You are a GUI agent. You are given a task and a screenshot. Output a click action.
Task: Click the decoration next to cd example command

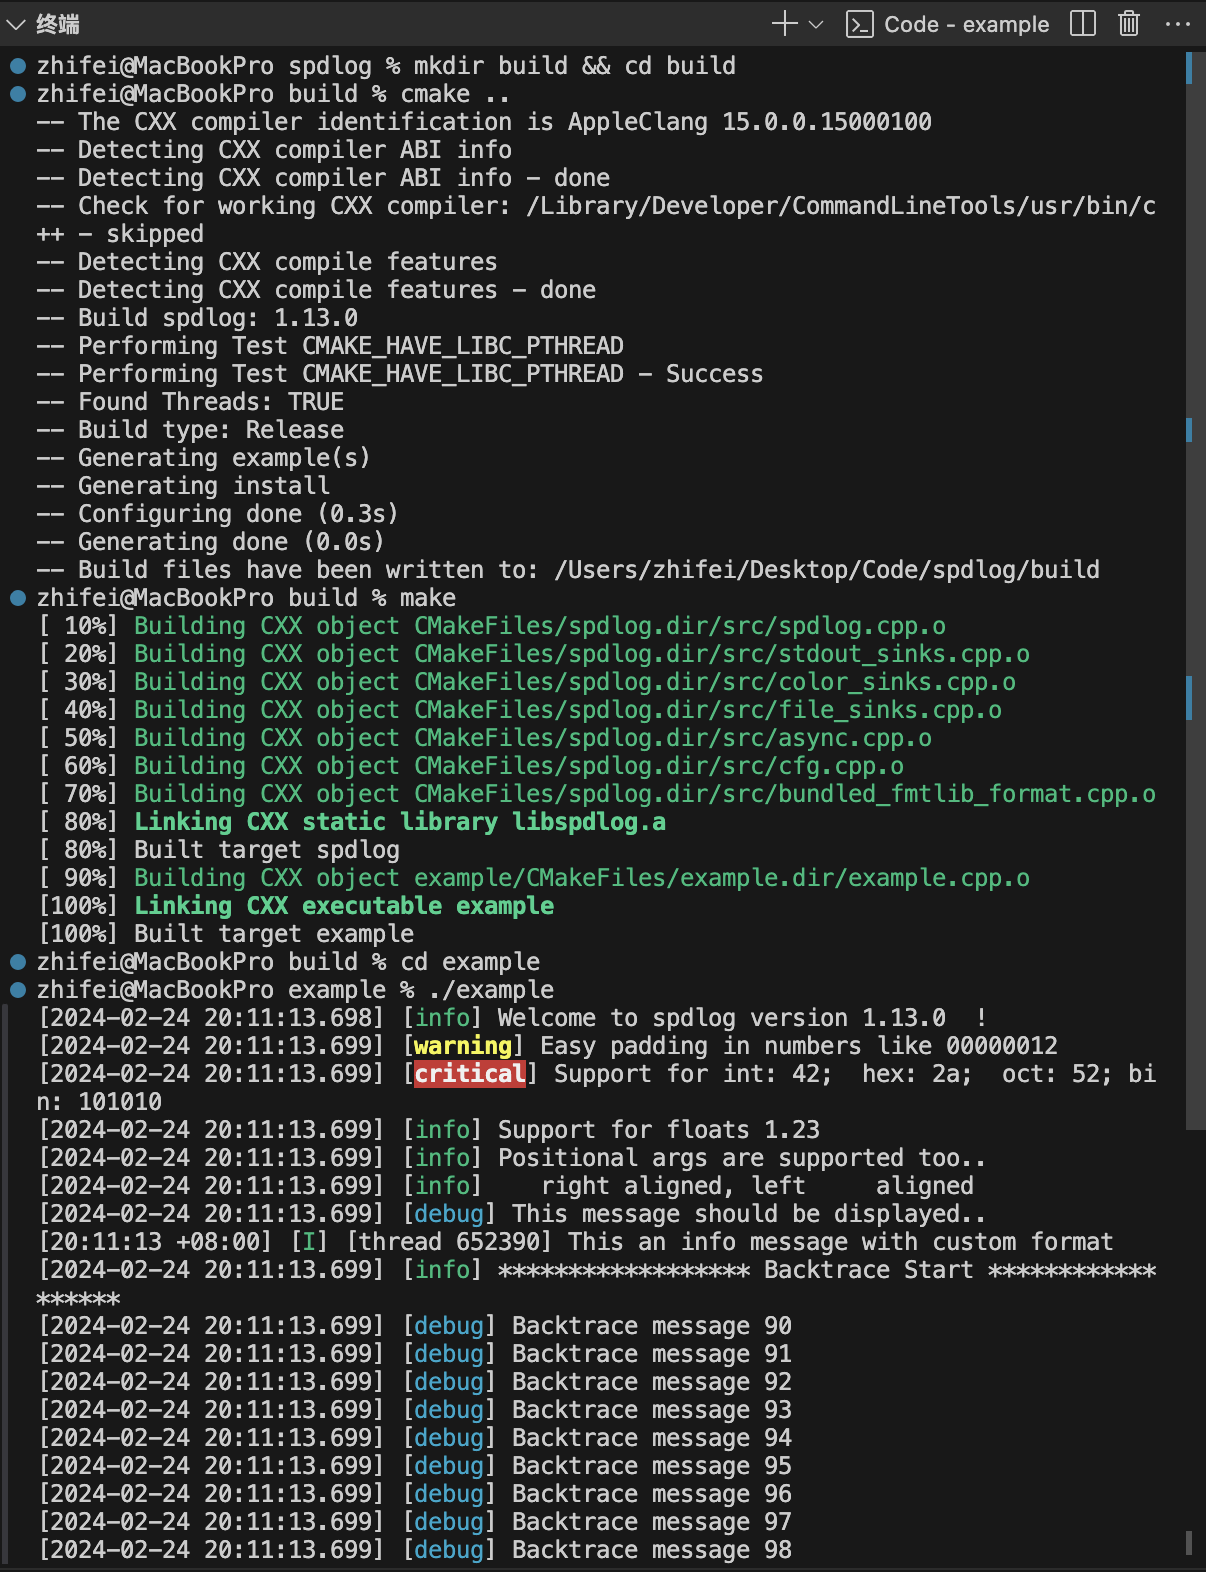tap(17, 961)
